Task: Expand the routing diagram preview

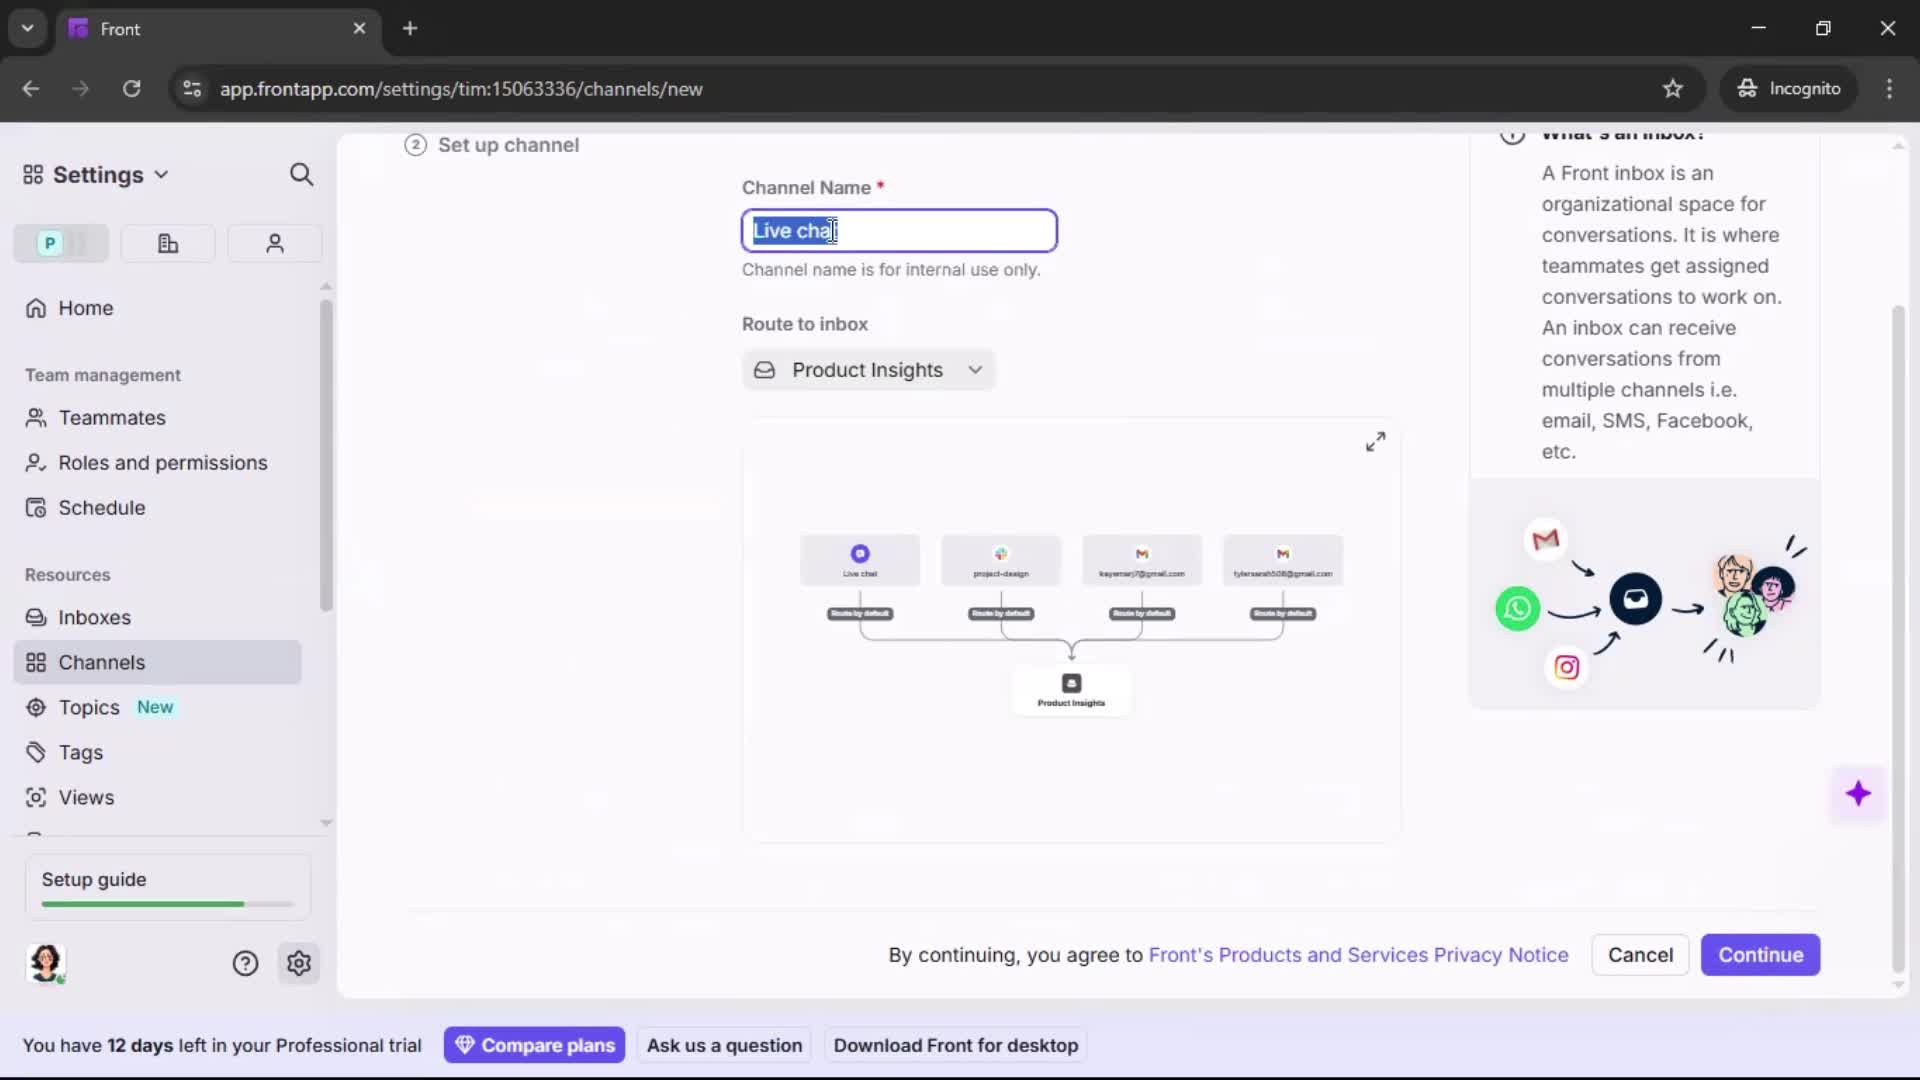Action: 1375,442
